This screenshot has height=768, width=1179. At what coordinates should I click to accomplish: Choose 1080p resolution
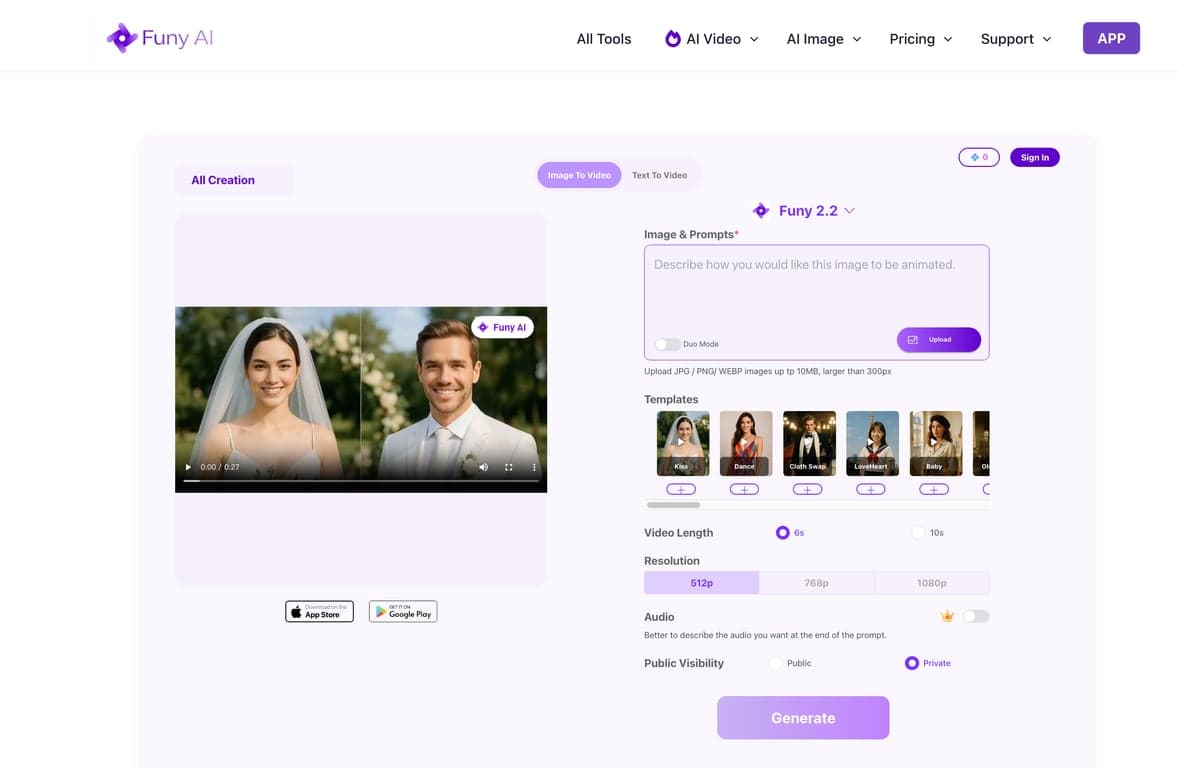(931, 583)
